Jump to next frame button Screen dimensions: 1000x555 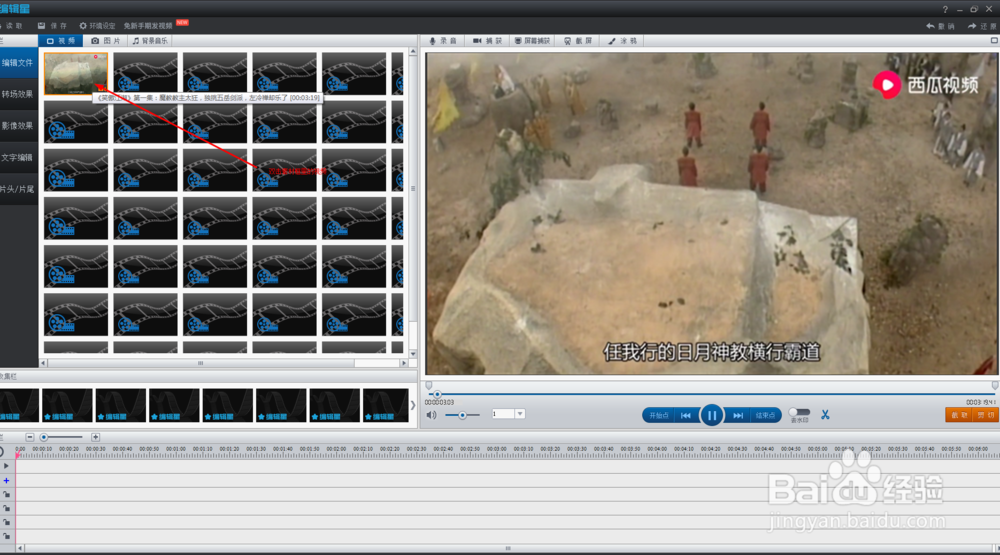tap(738, 415)
